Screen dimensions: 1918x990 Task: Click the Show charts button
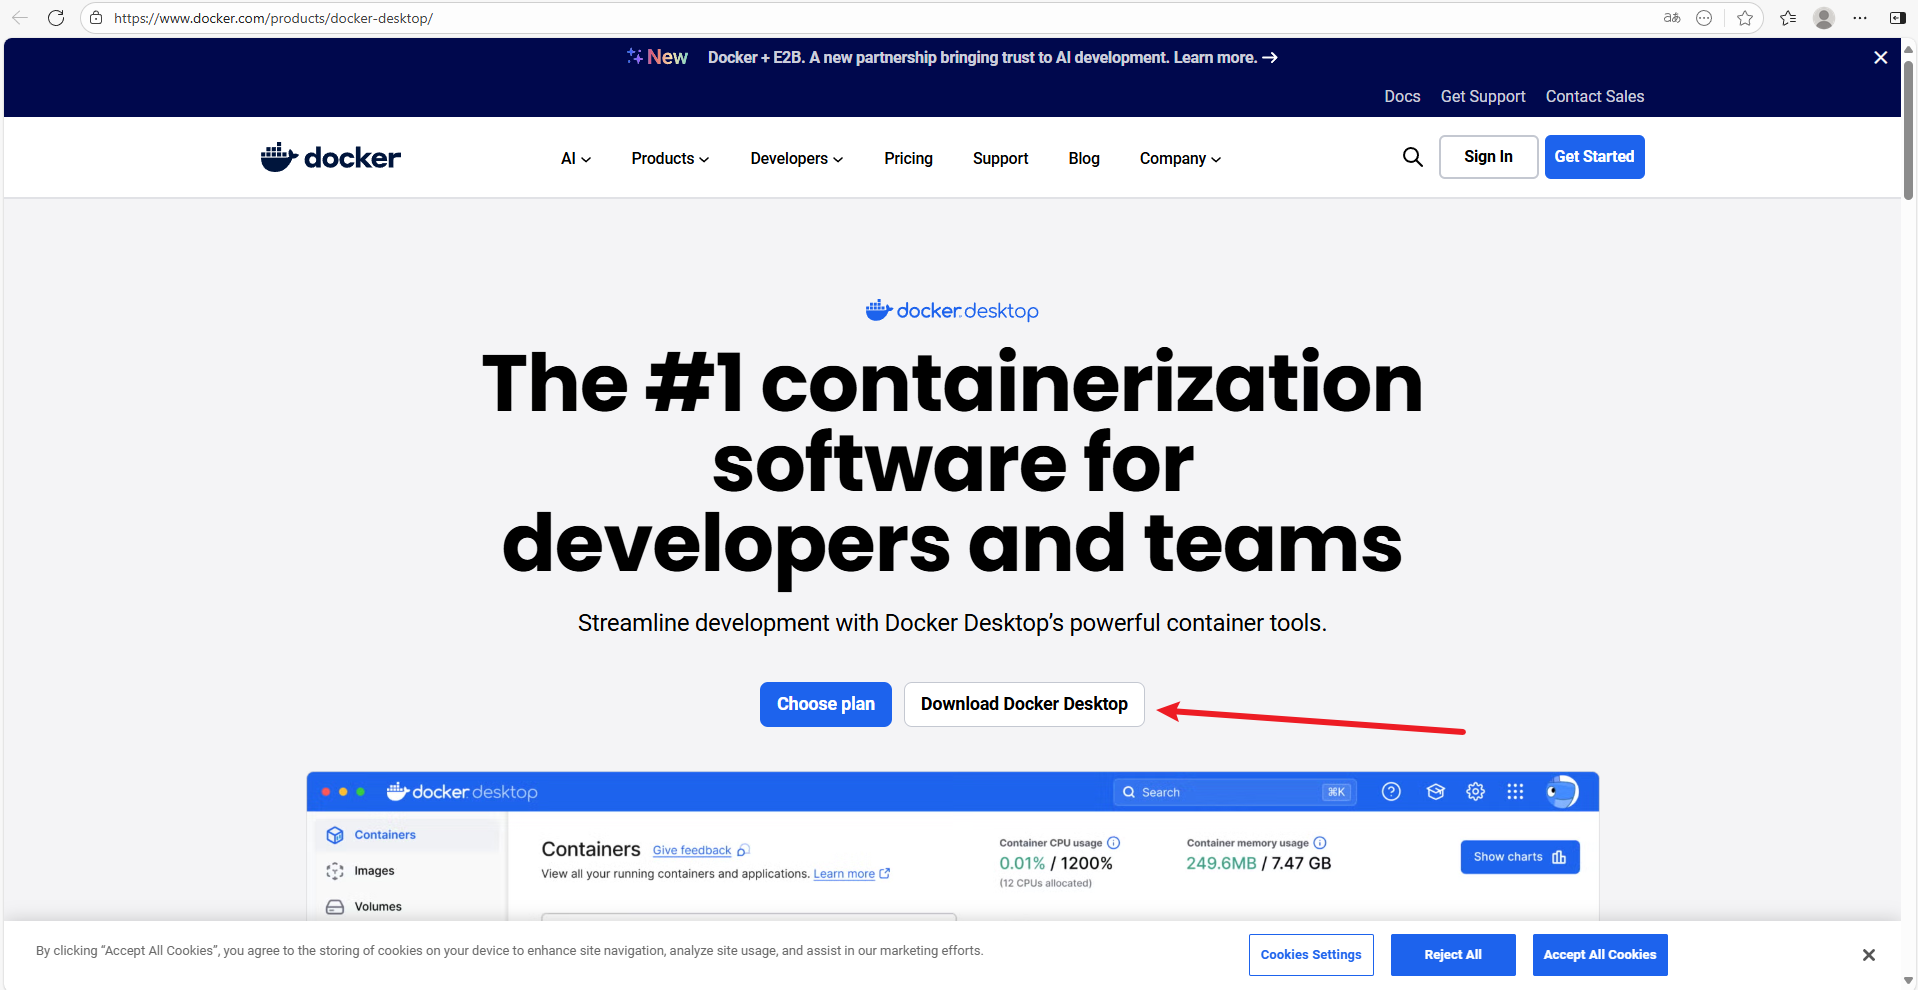pos(1520,857)
